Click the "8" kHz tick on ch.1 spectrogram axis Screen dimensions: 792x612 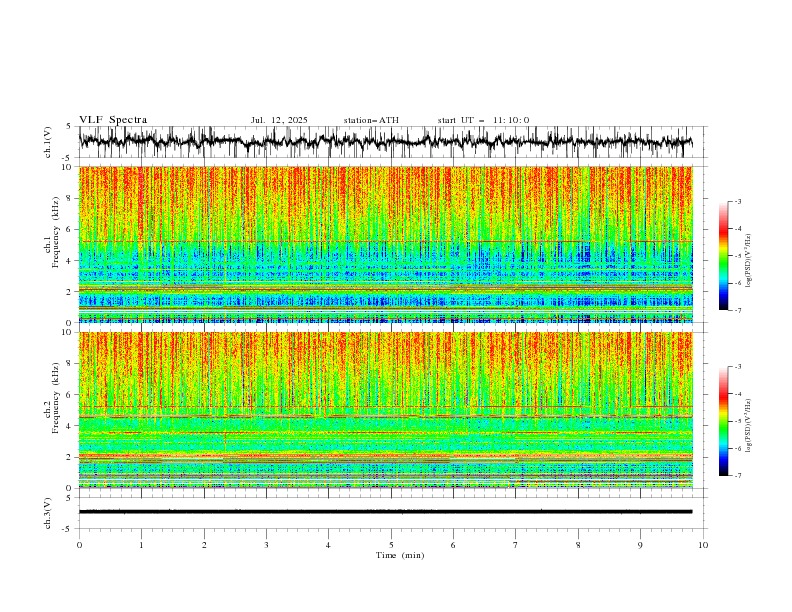point(70,198)
